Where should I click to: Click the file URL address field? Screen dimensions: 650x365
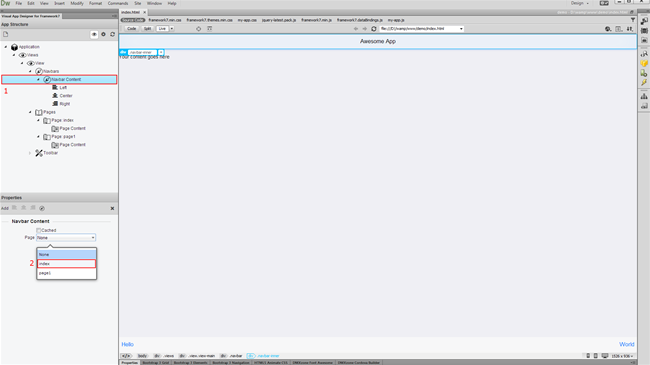tap(421, 29)
